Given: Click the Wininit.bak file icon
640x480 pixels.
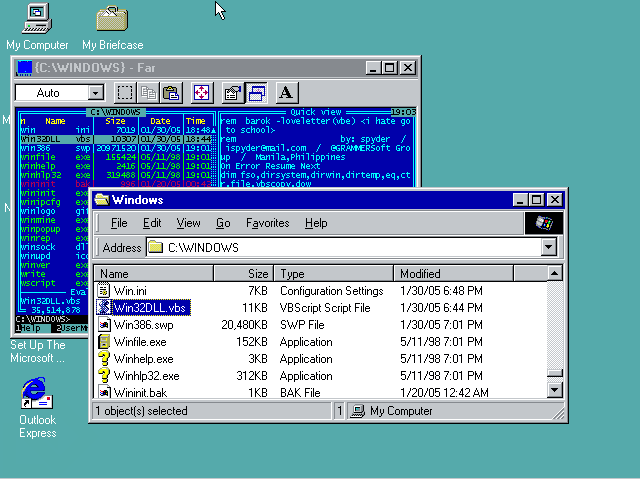Looking at the screenshot, I should tap(104, 392).
